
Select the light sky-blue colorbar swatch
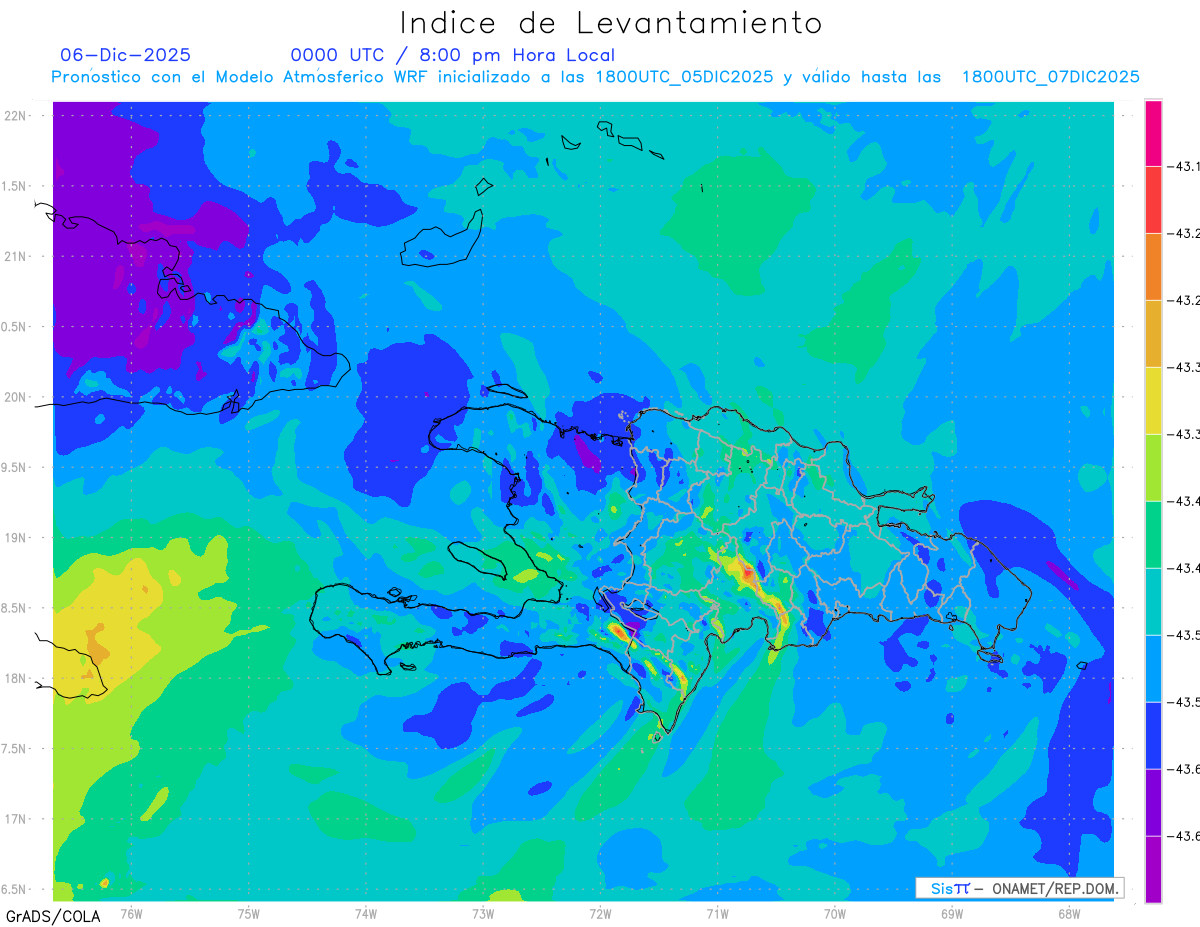[x=1153, y=668]
